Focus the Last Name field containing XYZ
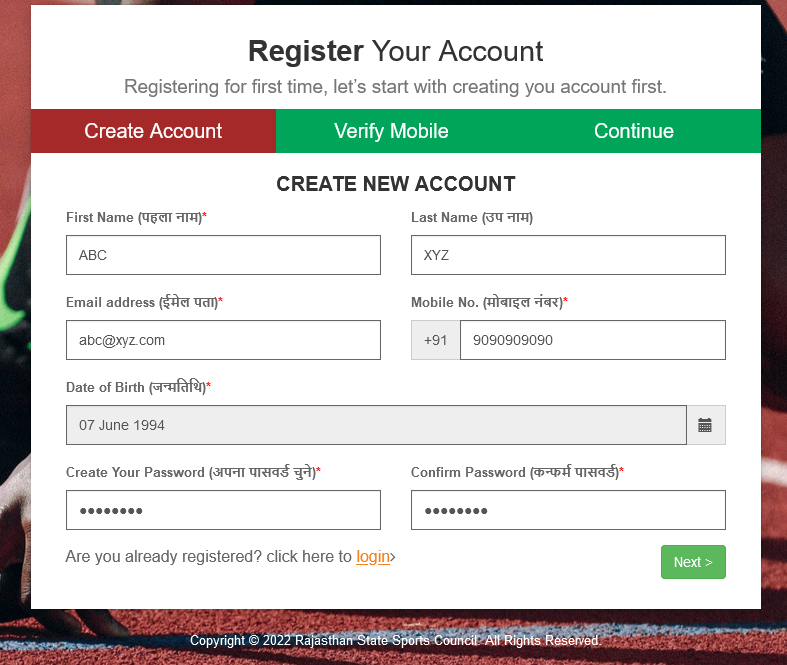The height and width of the screenshot is (665, 787). (x=568, y=255)
